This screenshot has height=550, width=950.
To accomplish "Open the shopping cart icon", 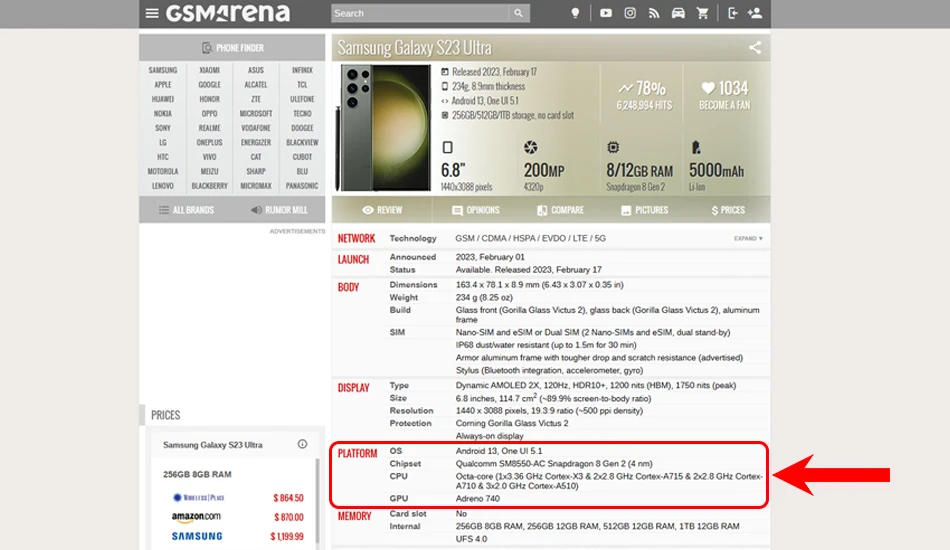I will [x=702, y=13].
